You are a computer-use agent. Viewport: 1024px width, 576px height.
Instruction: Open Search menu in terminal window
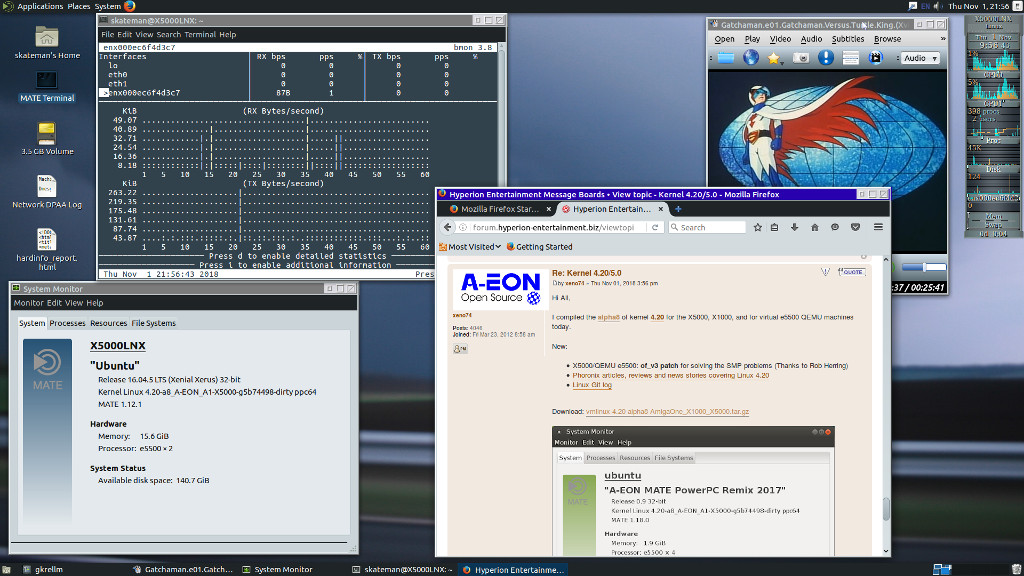[x=168, y=35]
